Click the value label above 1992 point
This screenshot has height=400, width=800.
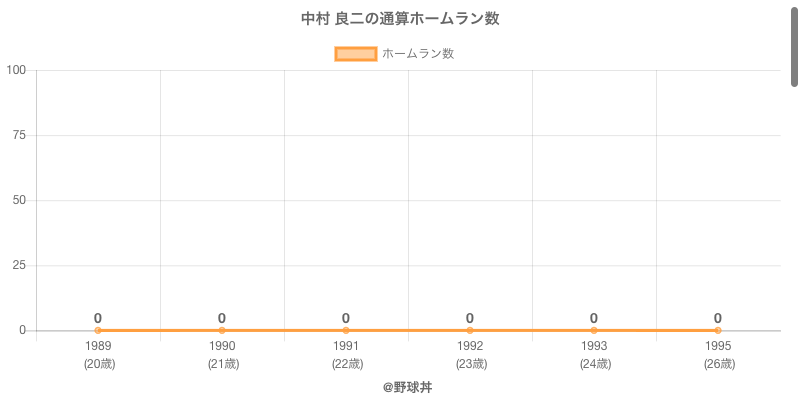[x=470, y=318]
